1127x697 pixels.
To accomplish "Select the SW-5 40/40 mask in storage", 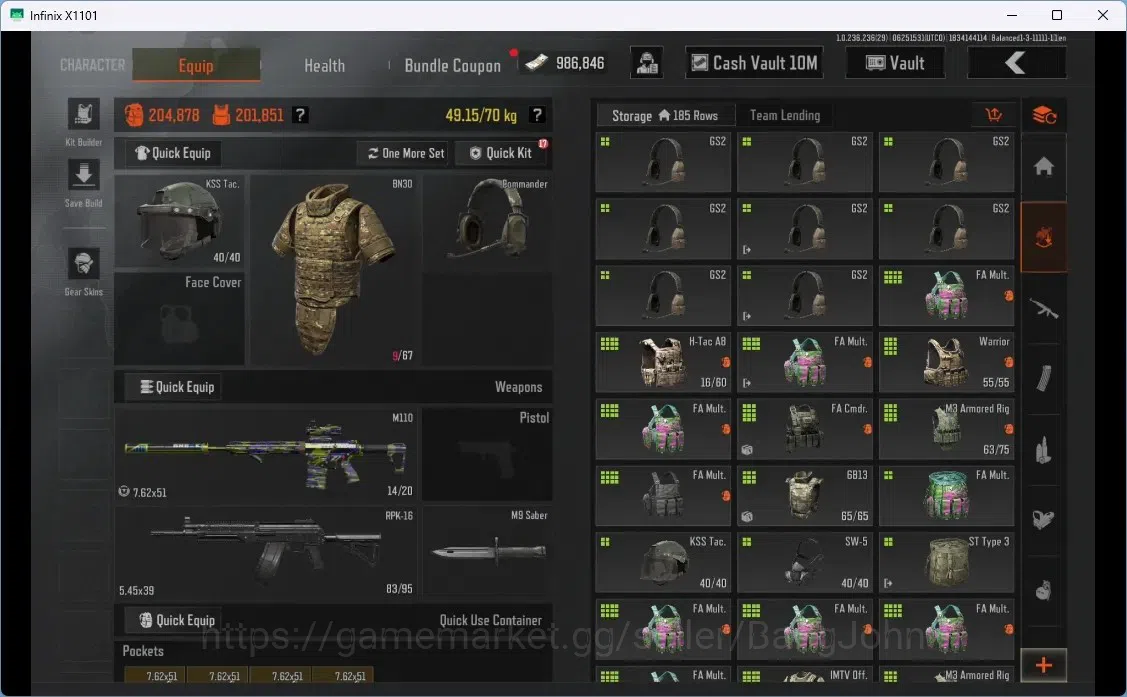I will coord(804,563).
